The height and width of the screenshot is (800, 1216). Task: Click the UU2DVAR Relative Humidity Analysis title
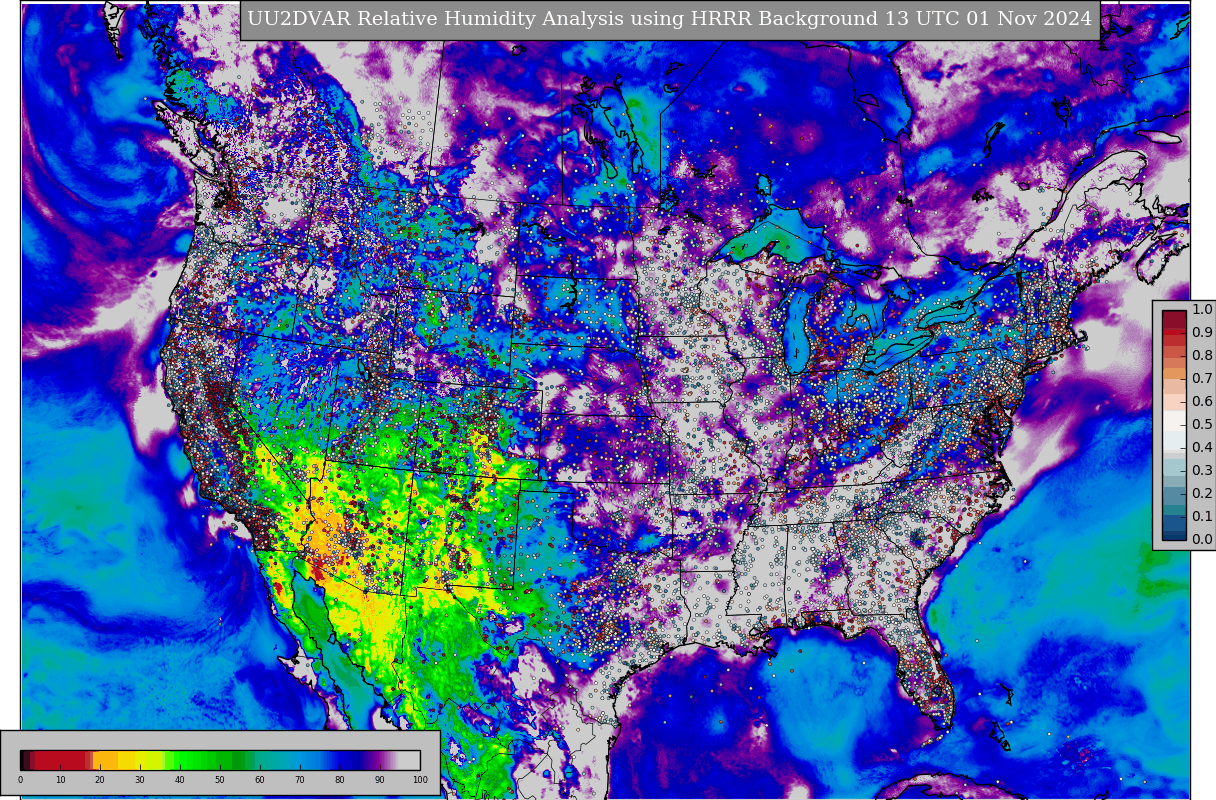(669, 19)
